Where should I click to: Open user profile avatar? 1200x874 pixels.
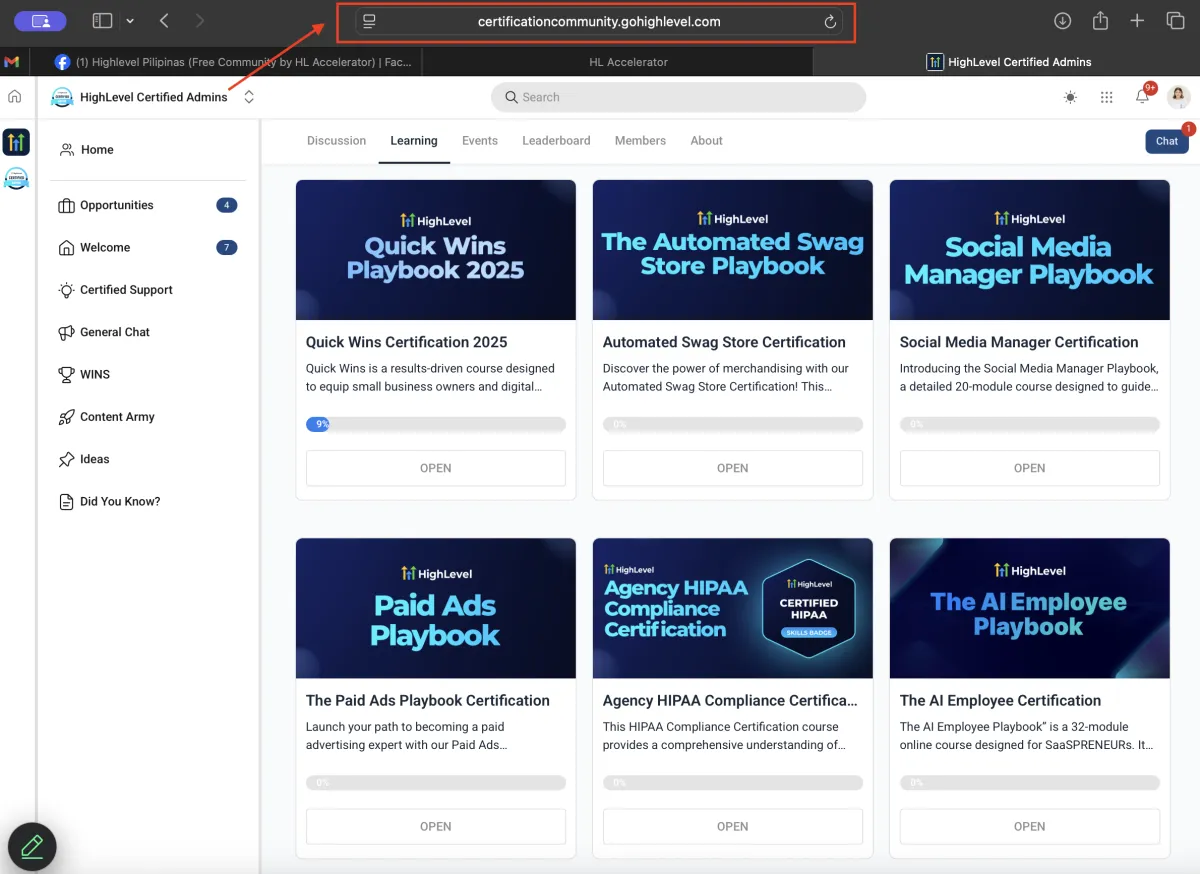coord(1179,97)
